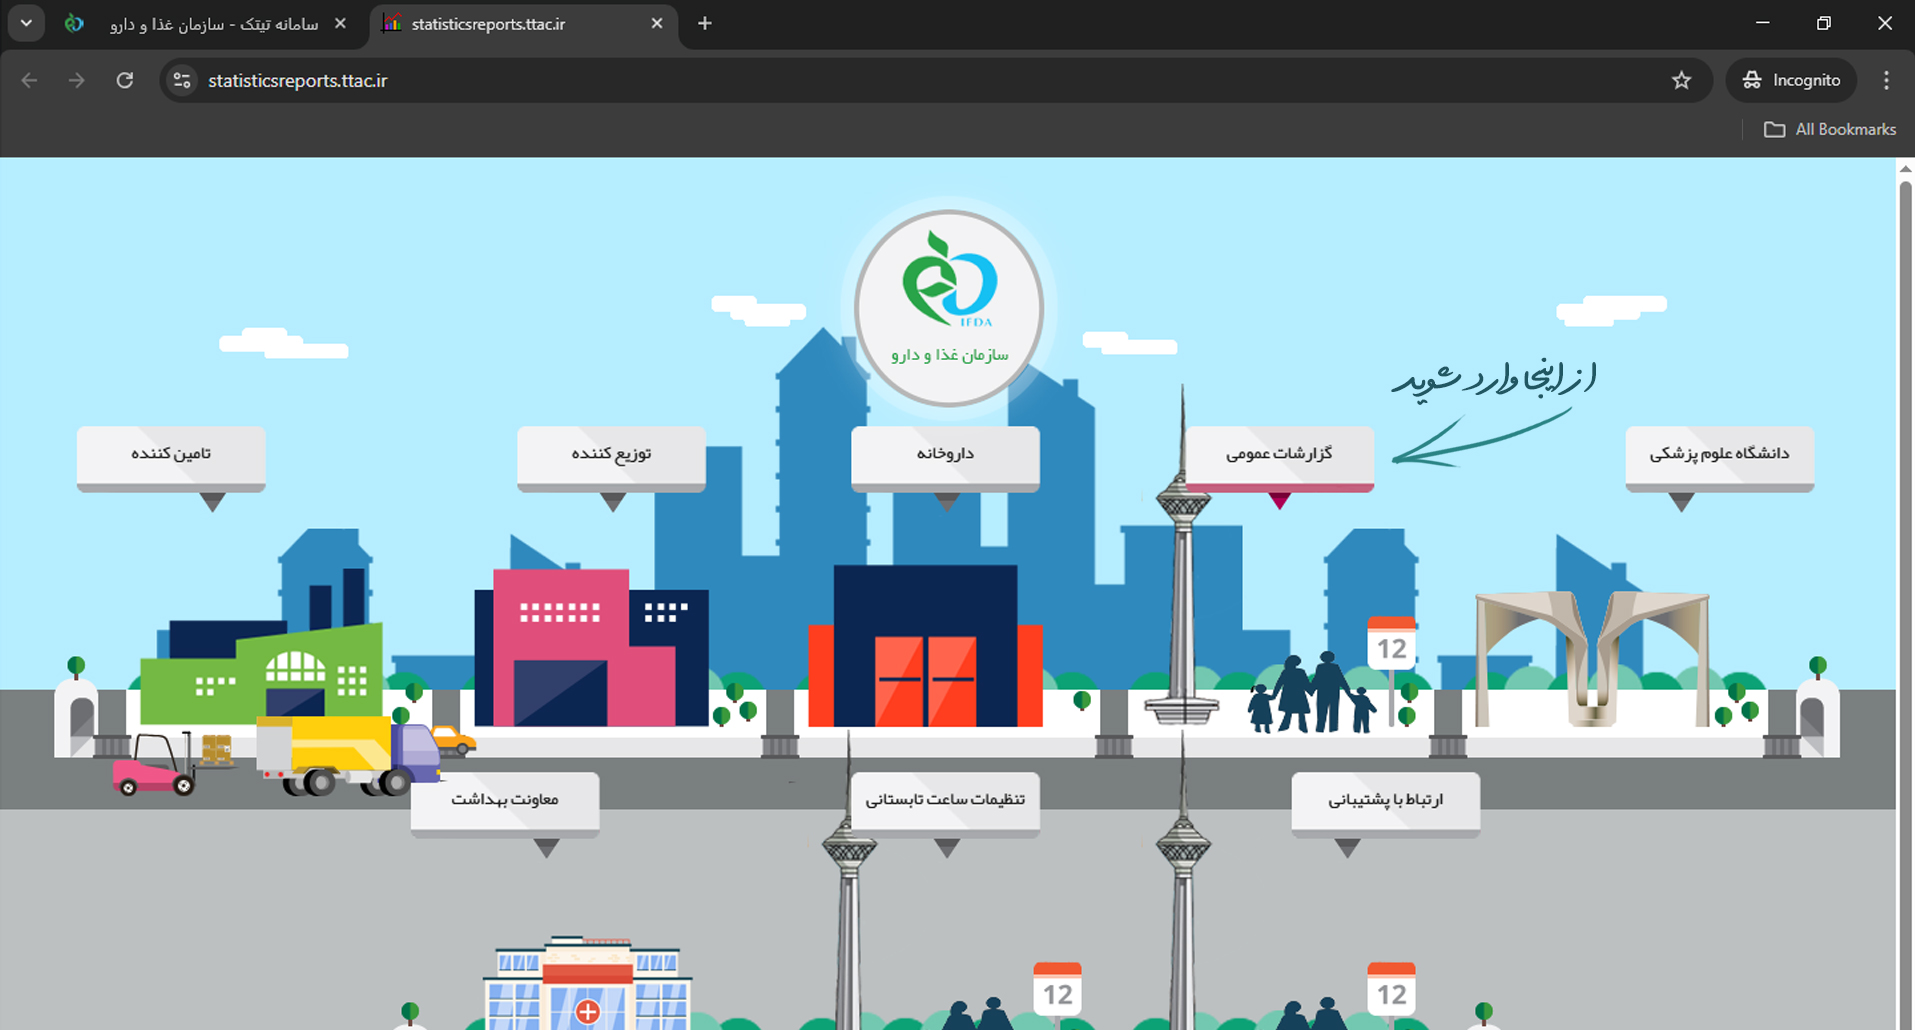View site information icon in address bar
Image resolution: width=1915 pixels, height=1030 pixels.
182,80
